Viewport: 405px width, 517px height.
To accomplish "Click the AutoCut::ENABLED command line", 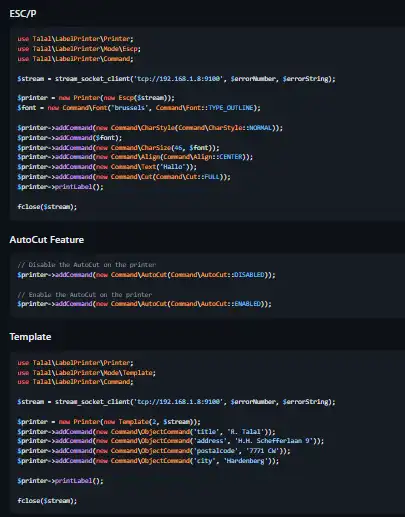I will click(x=144, y=304).
